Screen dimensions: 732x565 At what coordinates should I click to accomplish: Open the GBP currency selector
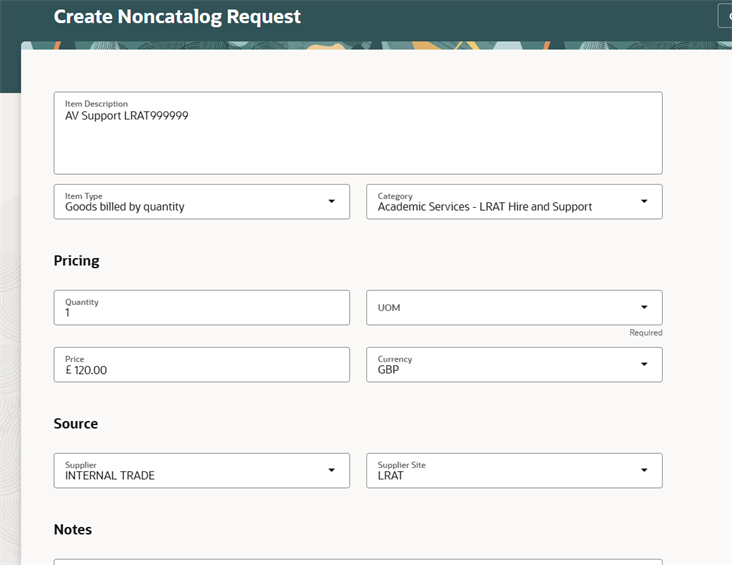500,365
